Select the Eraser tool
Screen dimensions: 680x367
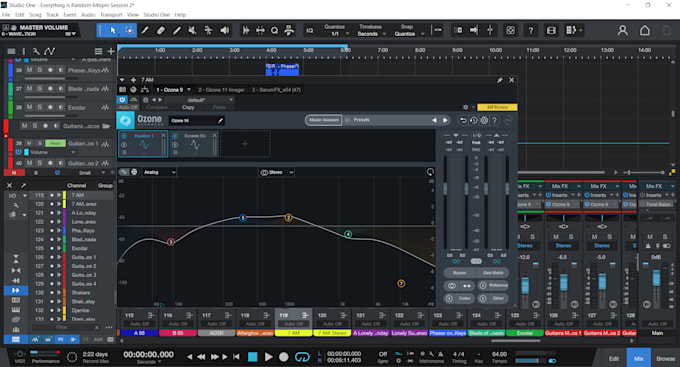coord(161,30)
